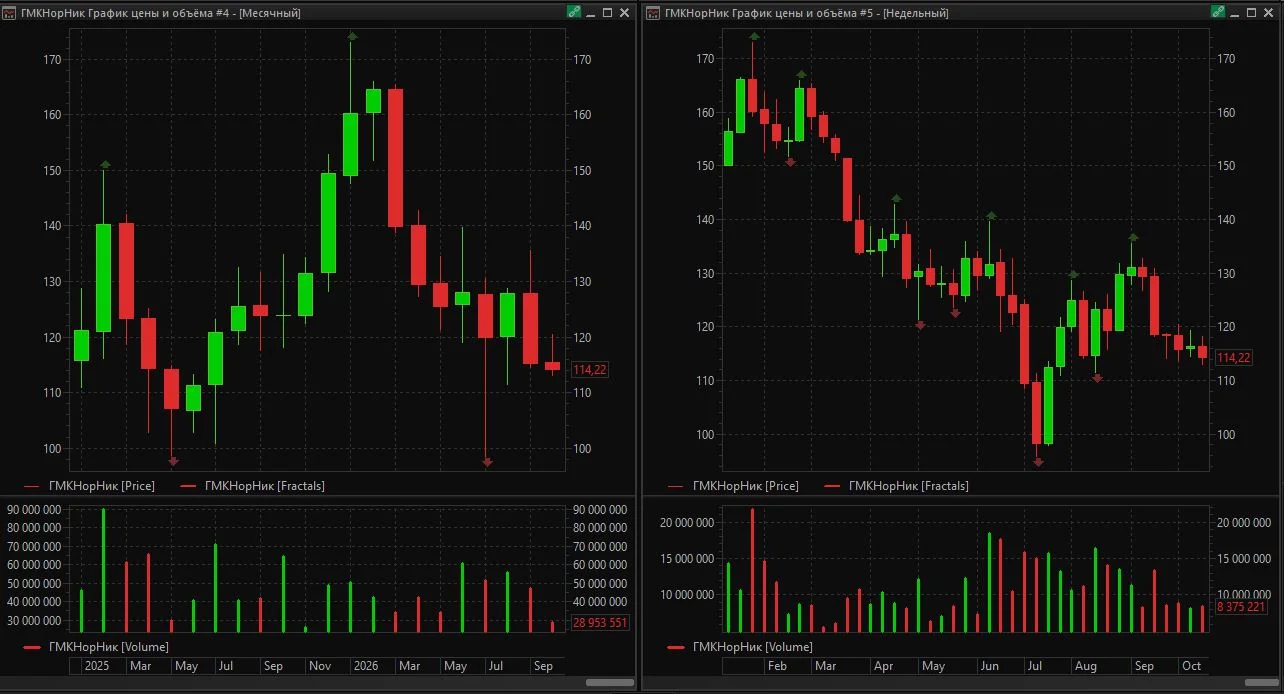Viewport: 1284px width, 694px height.
Task: Click the chart icon in the Недельный window title bar
Action: pos(654,13)
